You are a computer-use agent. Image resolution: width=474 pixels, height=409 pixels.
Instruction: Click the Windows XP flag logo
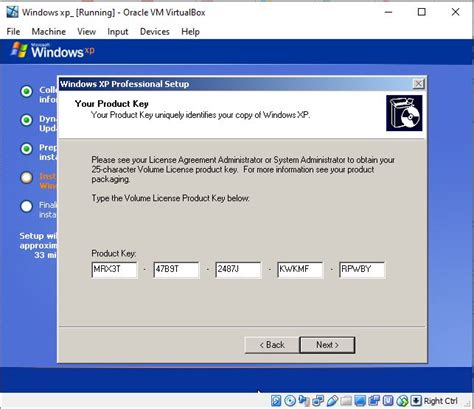(x=19, y=50)
